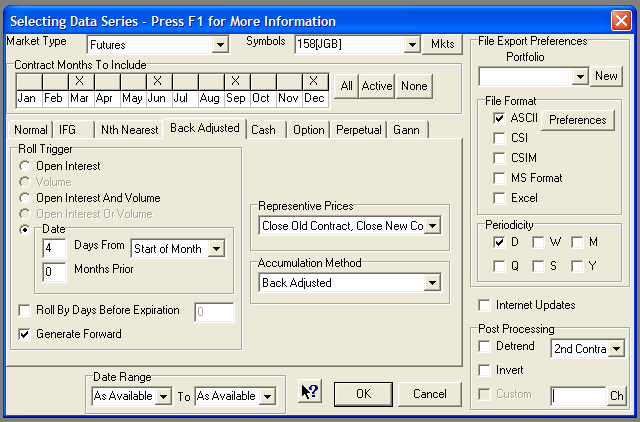The height and width of the screenshot is (422, 640).
Task: Open the Portfolio dropdown
Action: point(580,76)
